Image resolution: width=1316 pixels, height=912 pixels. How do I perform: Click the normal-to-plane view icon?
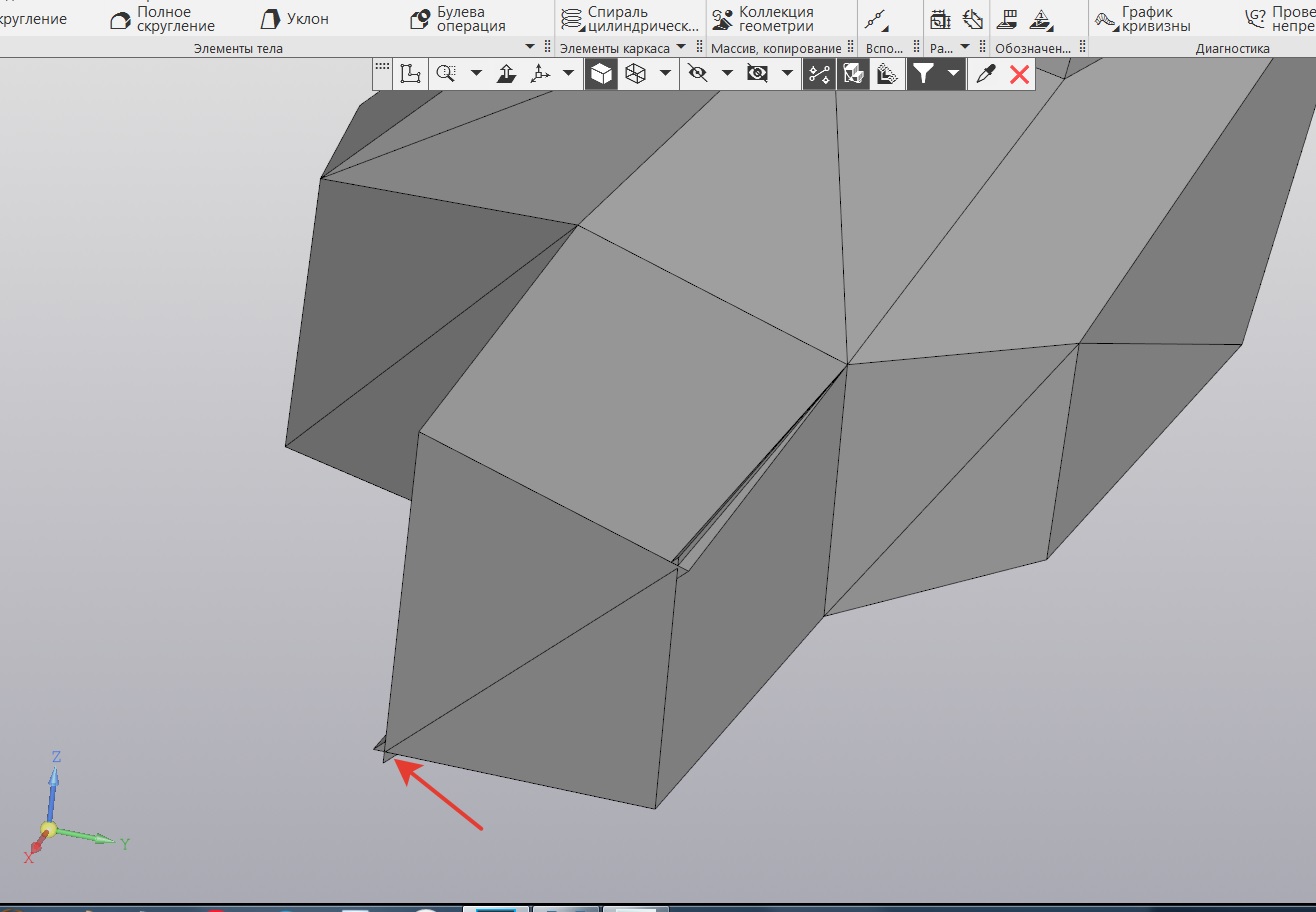(x=506, y=73)
